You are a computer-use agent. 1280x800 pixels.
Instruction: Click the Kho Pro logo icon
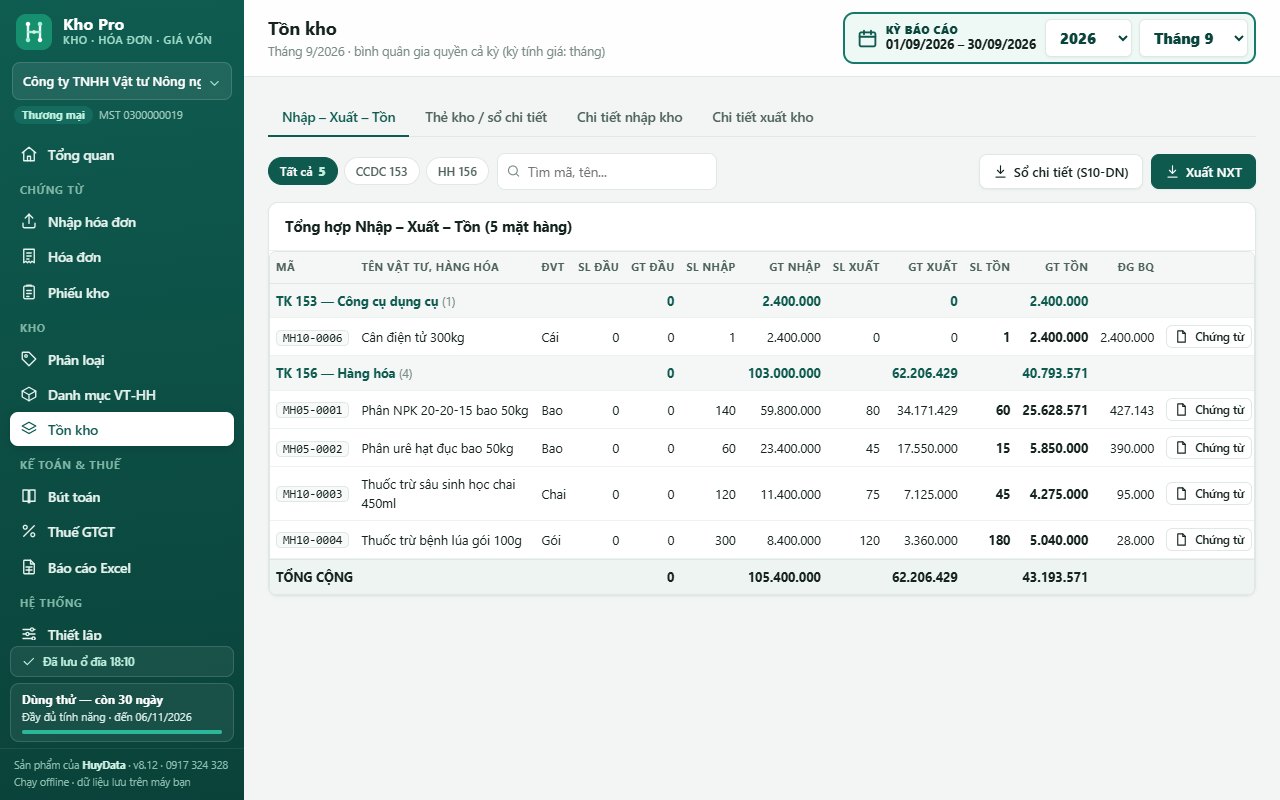34,32
